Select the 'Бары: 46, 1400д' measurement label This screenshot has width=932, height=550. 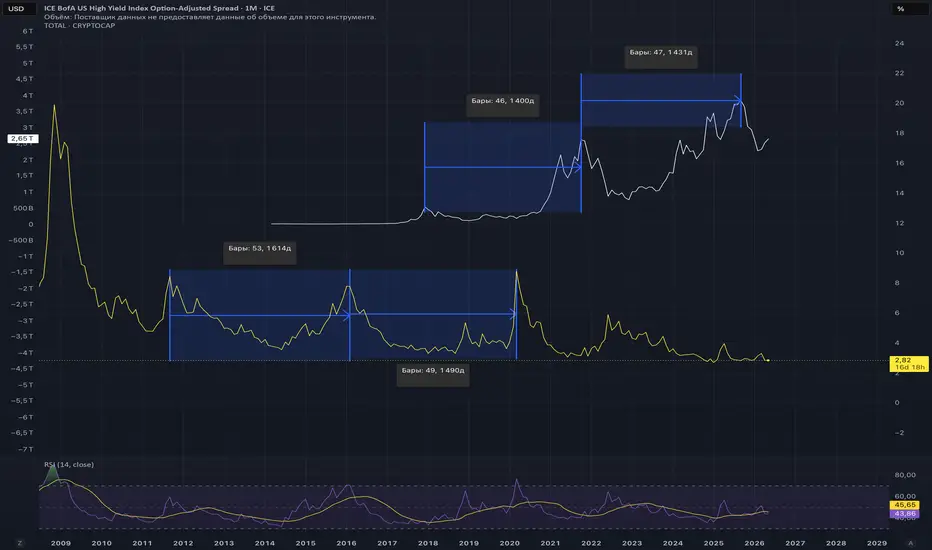coord(503,100)
